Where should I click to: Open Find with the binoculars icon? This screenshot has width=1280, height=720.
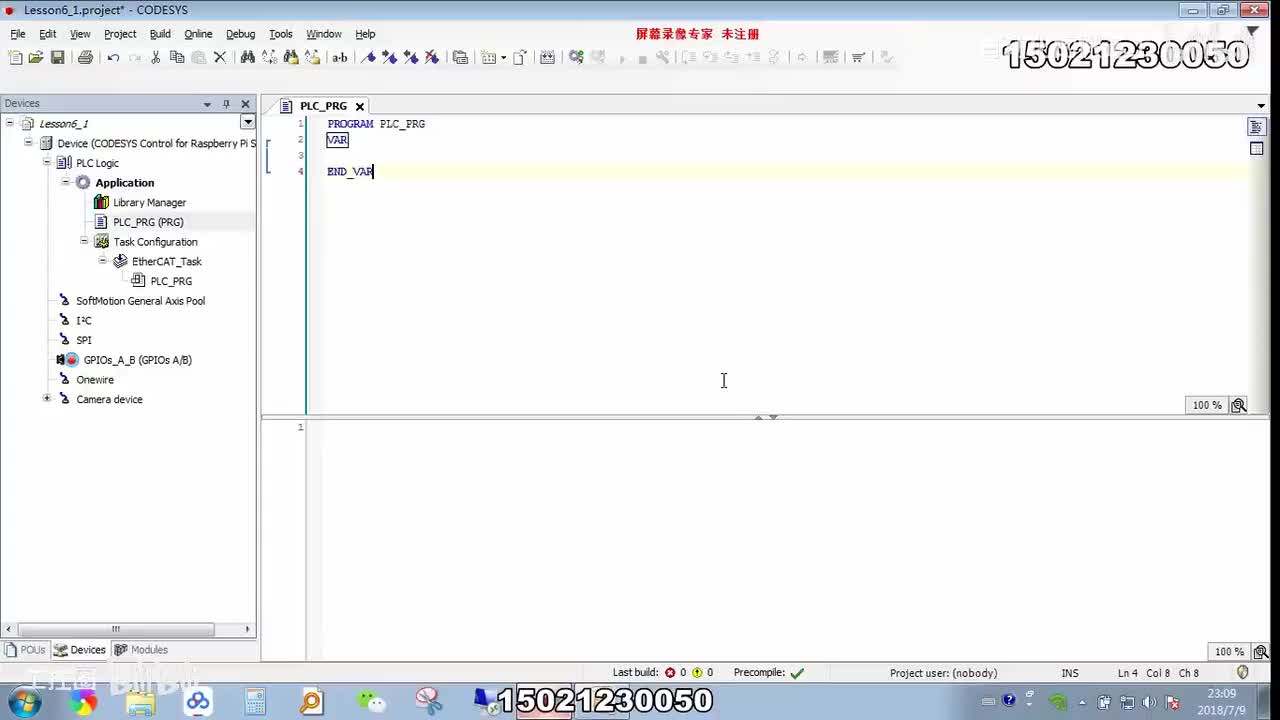(247, 58)
